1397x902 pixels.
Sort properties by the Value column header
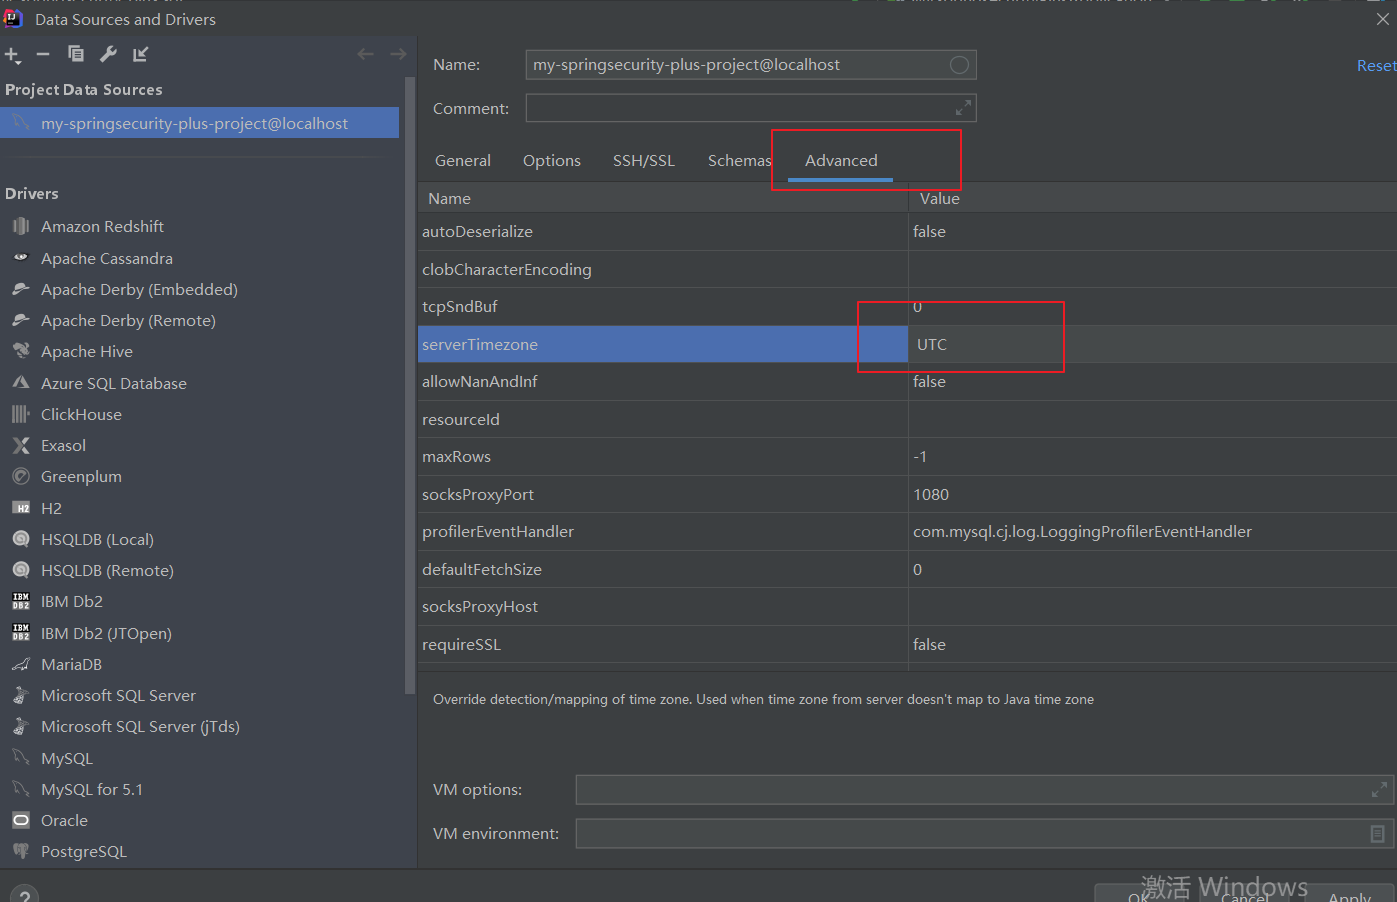[x=1152, y=198]
